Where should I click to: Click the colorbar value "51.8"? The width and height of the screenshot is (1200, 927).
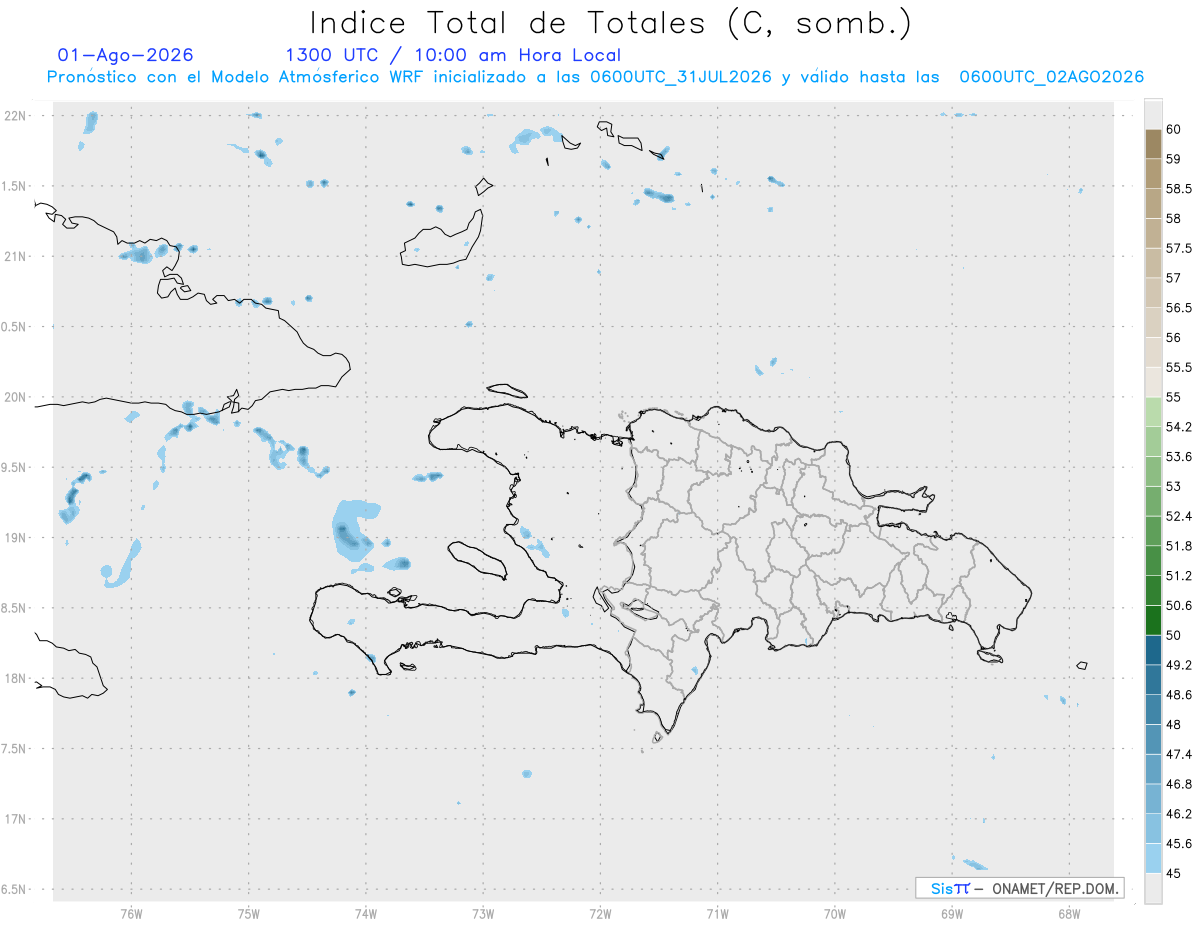pyautogui.click(x=1179, y=546)
